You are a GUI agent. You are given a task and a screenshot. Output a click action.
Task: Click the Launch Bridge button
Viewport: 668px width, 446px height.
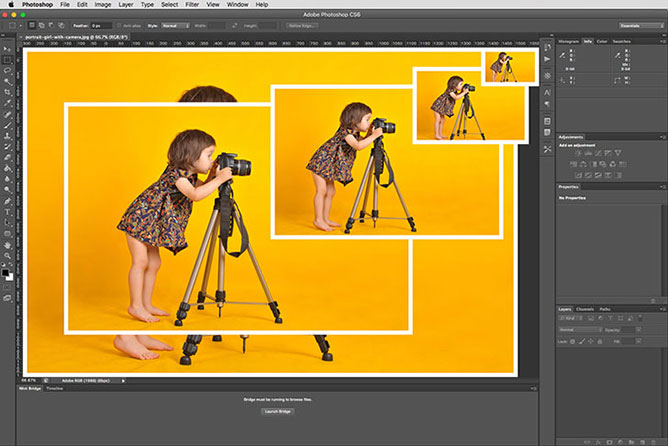[x=277, y=411]
